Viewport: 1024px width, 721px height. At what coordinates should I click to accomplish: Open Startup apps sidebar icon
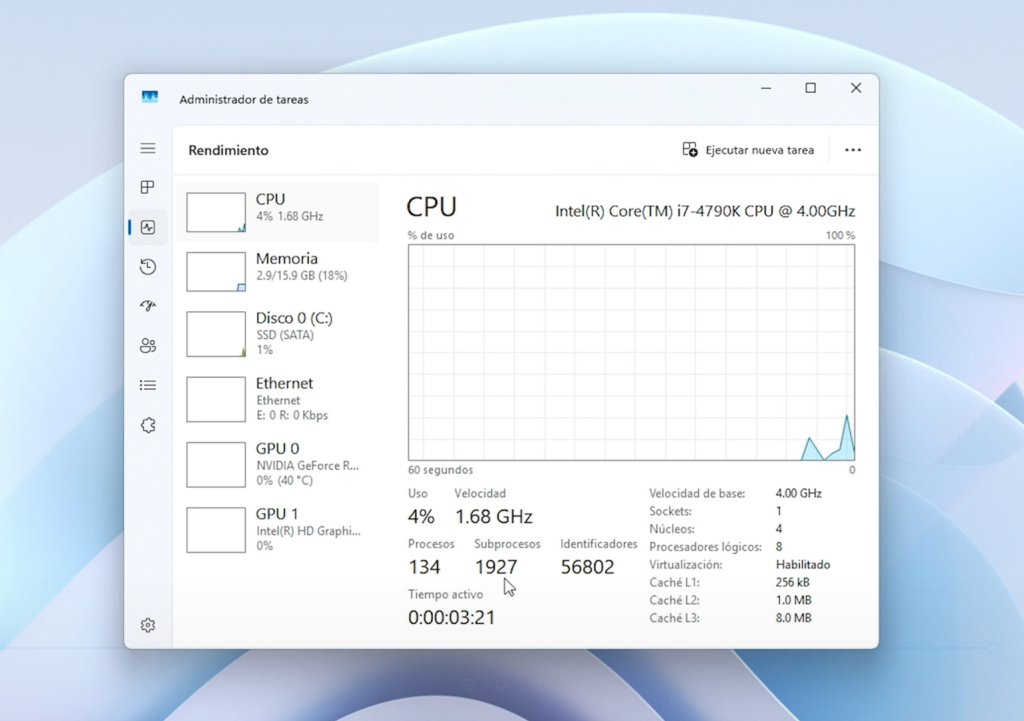tap(148, 306)
